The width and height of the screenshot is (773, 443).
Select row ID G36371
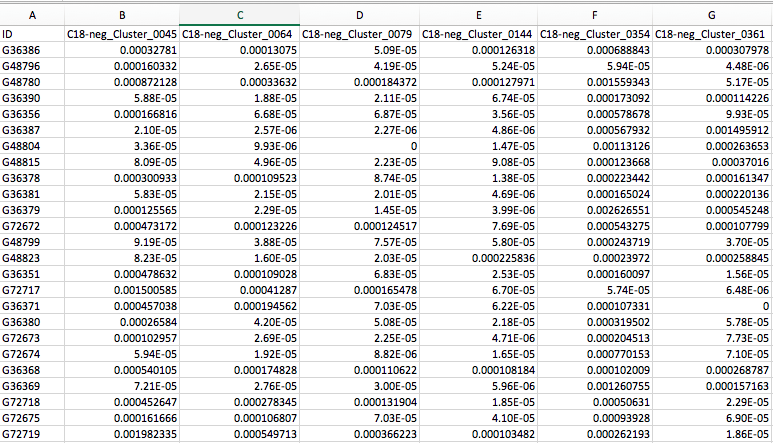coord(32,306)
